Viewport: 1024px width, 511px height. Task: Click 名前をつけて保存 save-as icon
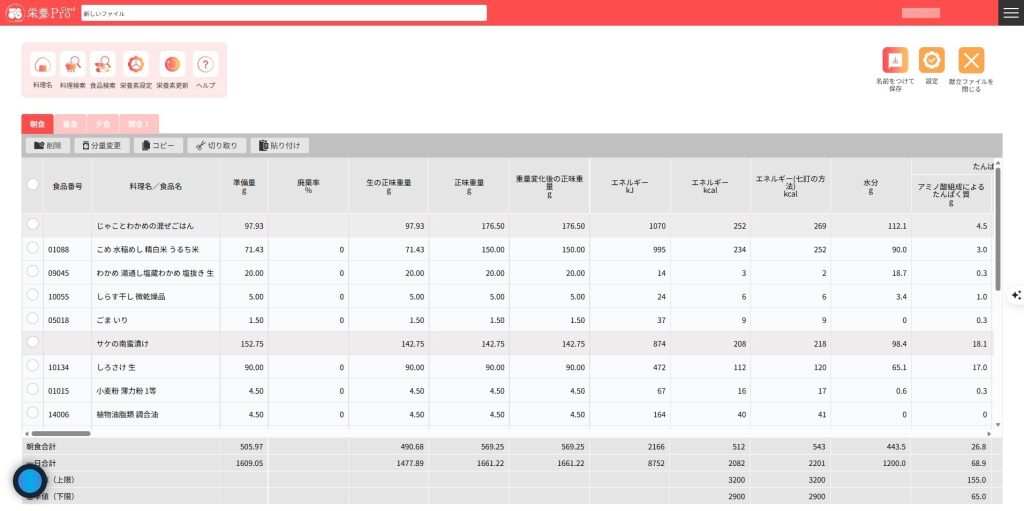895,61
